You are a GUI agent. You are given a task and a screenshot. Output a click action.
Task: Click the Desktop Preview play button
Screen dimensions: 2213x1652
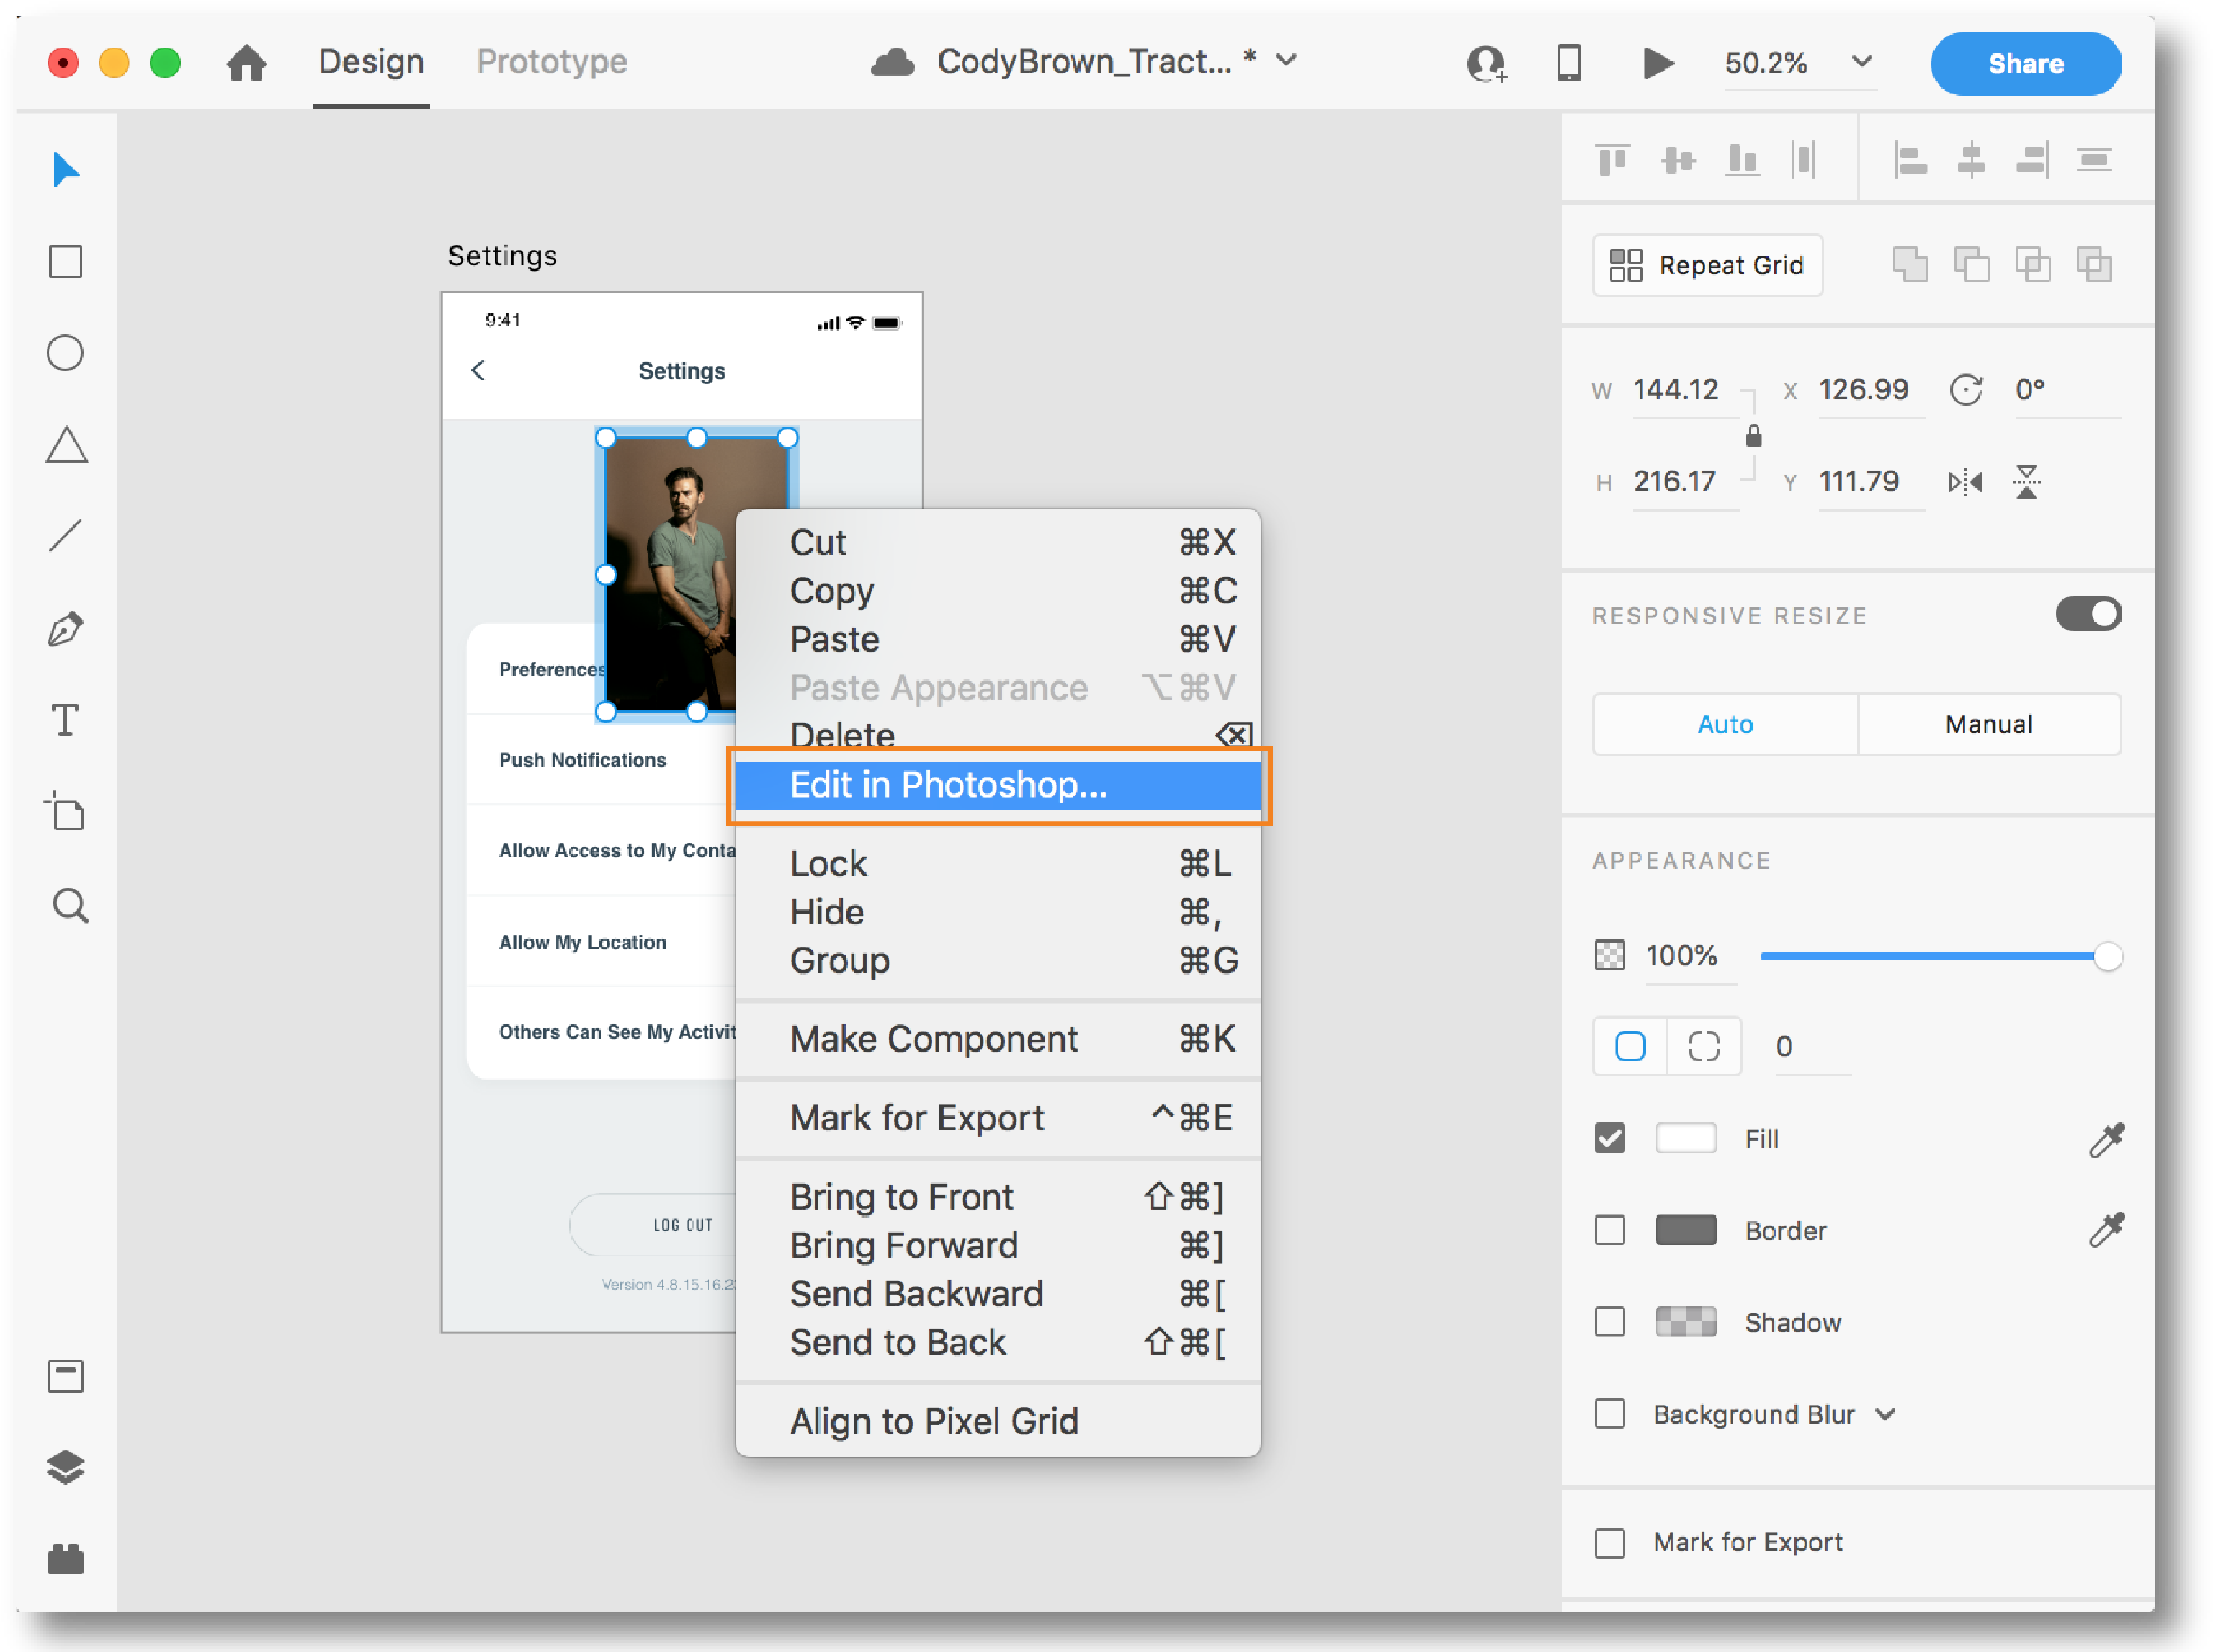point(1657,64)
